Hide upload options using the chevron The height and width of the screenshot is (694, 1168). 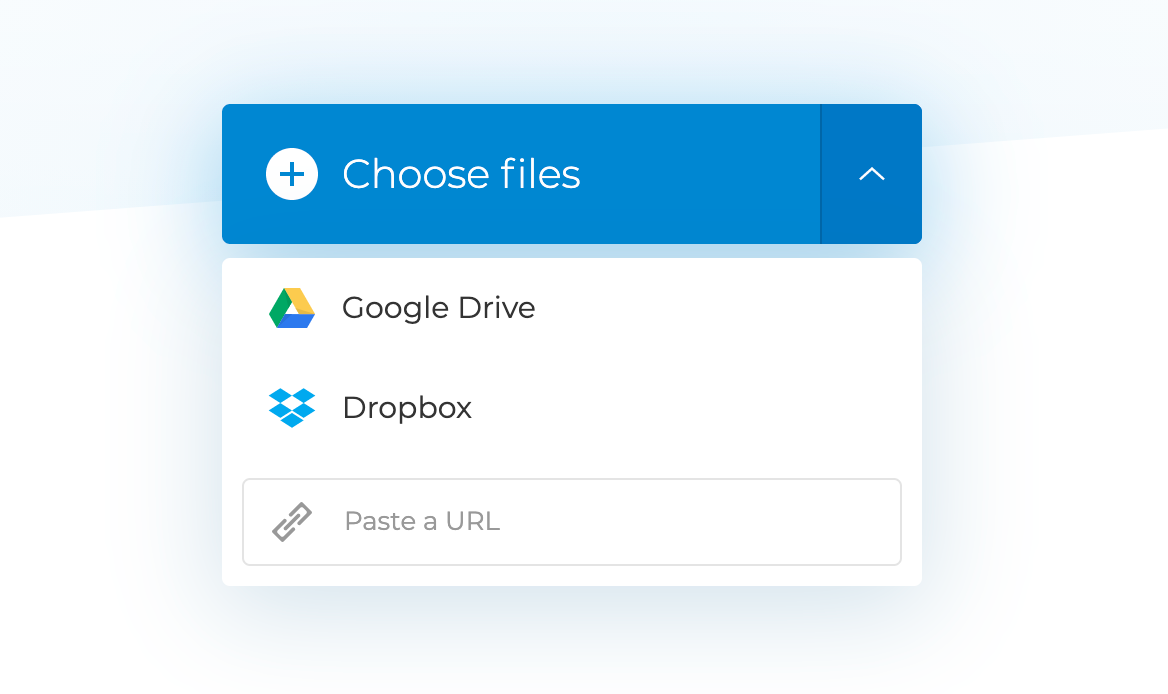point(871,175)
